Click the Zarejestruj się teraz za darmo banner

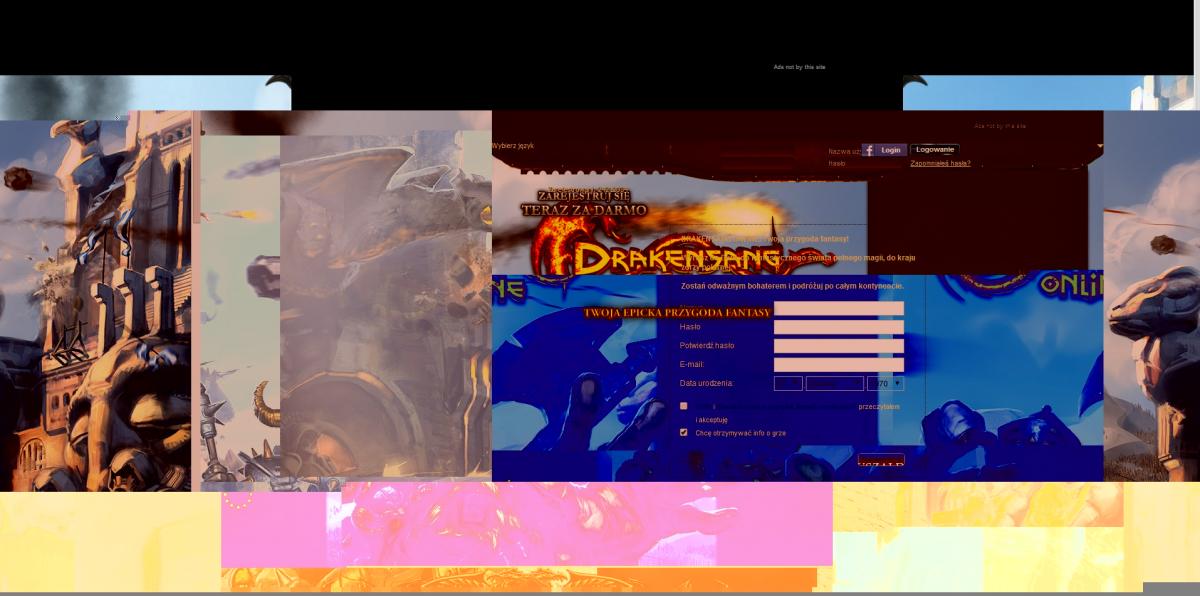584,203
